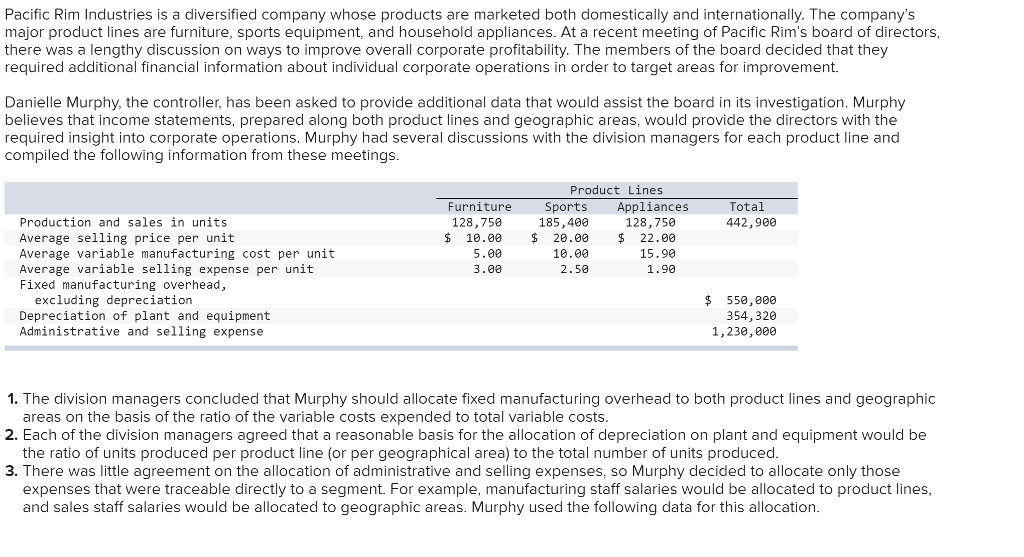
Task: Select Sports variable selling expense 2.50
Action: [x=574, y=269]
